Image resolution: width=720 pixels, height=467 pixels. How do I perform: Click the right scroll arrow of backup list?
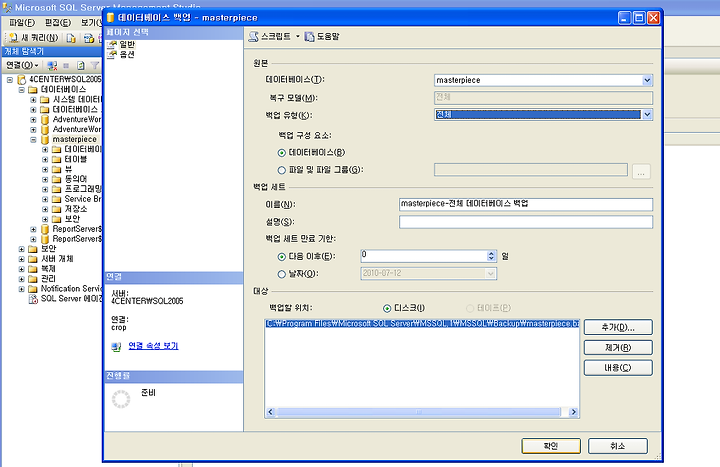coord(574,412)
